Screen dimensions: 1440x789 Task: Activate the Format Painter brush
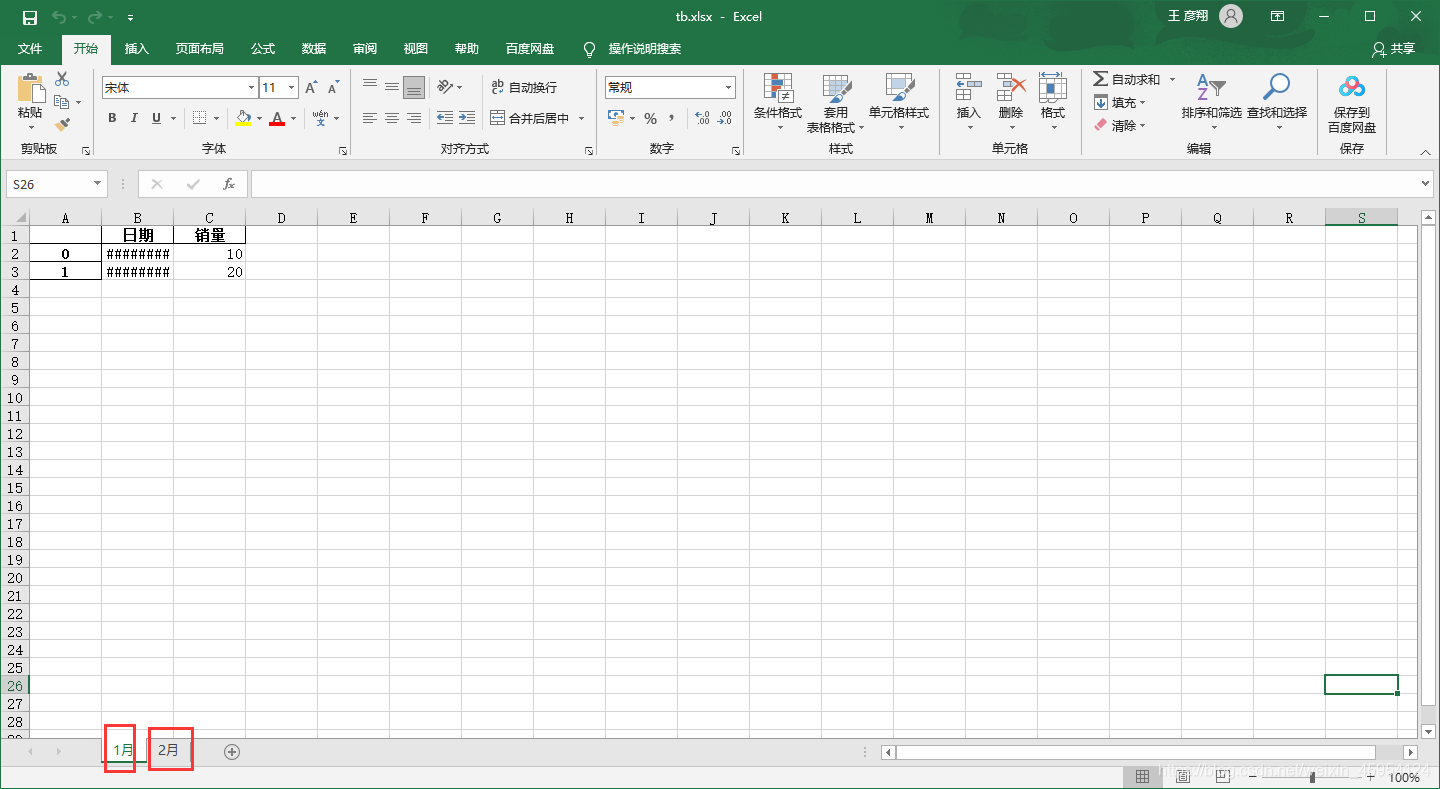click(62, 125)
